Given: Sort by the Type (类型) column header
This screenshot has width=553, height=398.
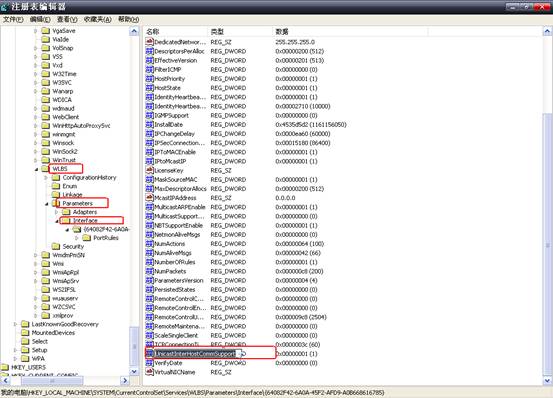Looking at the screenshot, I should pos(241,32).
